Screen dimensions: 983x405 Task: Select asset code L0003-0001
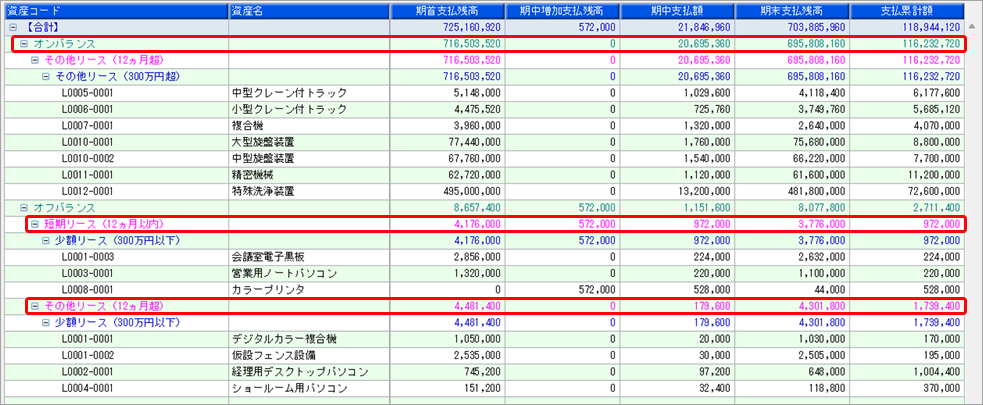point(88,273)
